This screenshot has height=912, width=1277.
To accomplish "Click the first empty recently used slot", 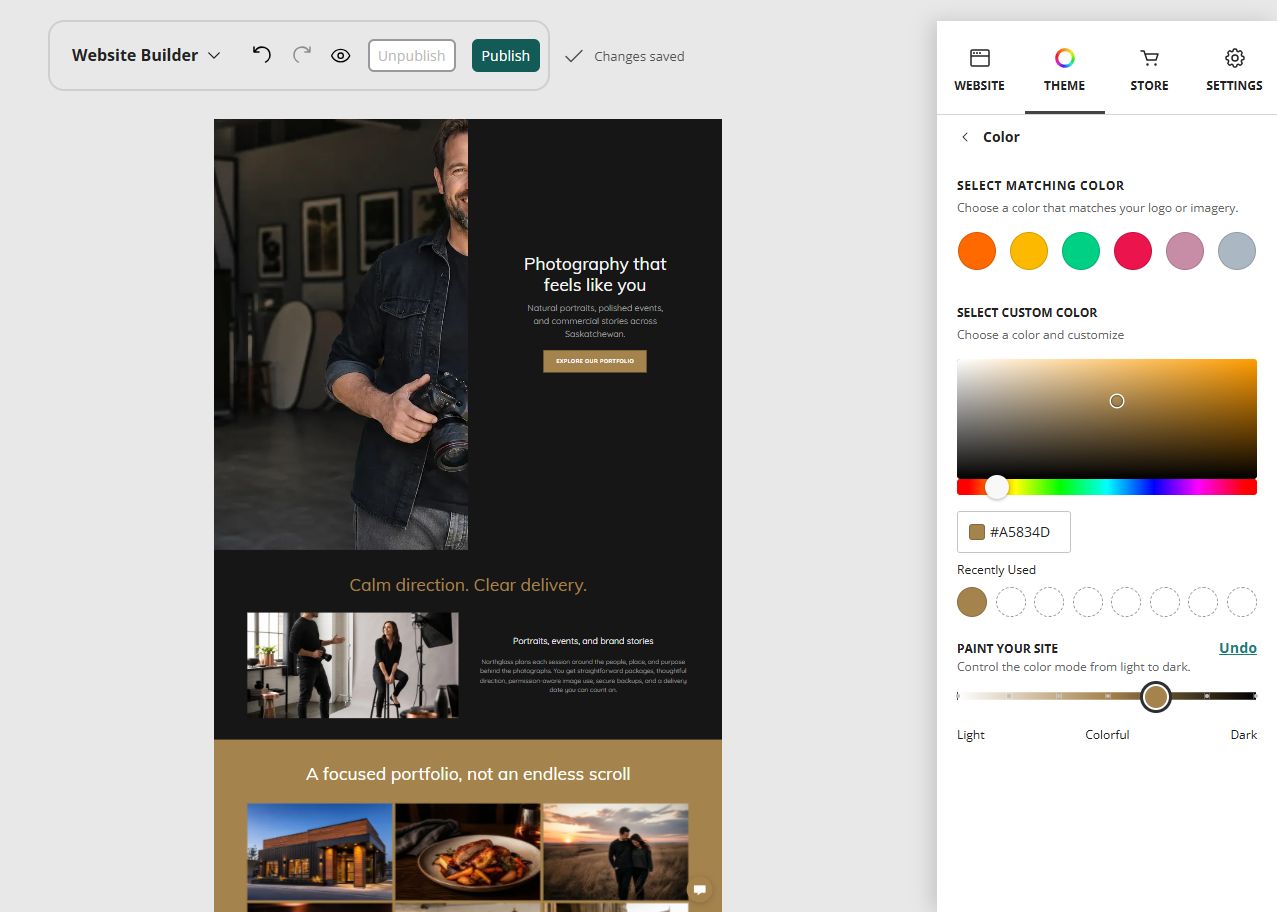I will (1011, 602).
